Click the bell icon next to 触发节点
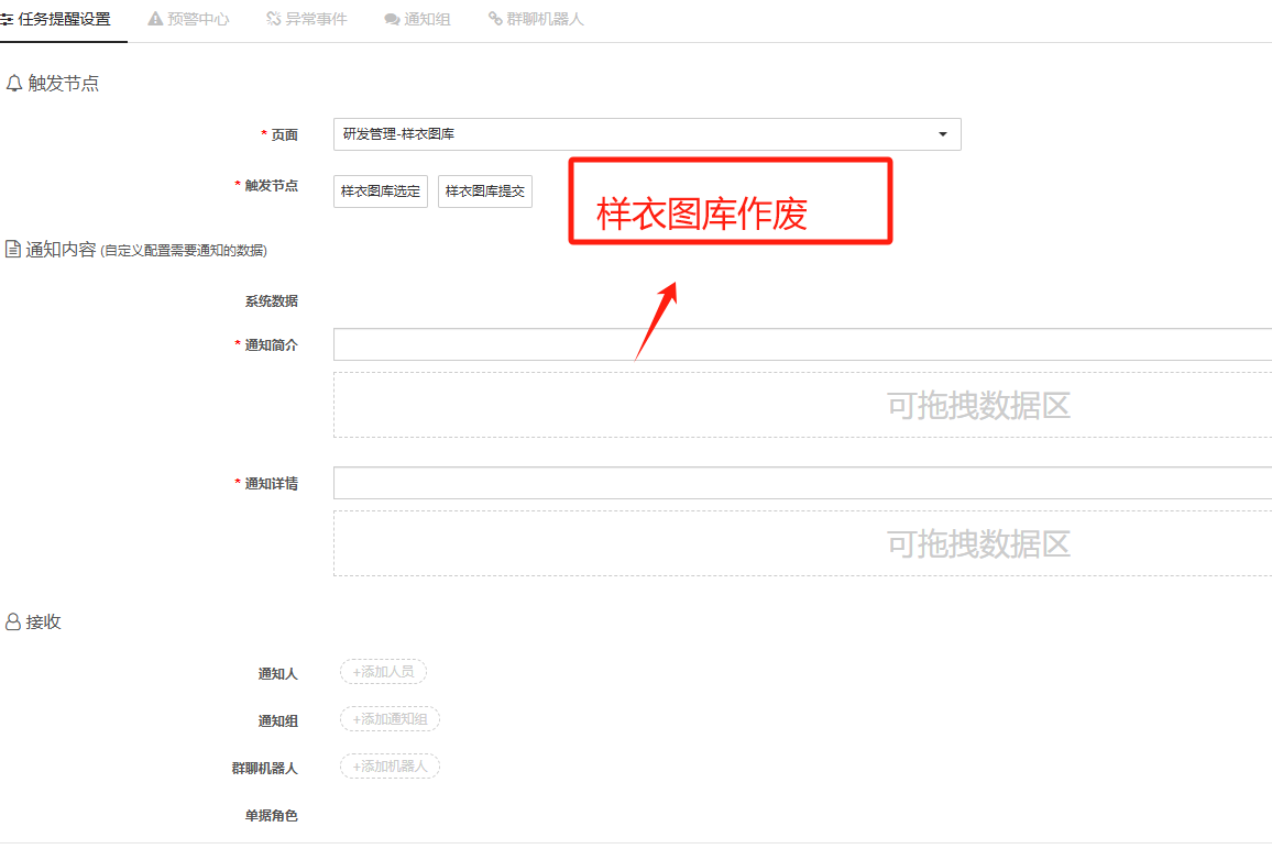Screen dimensions: 1272x858 (14, 84)
